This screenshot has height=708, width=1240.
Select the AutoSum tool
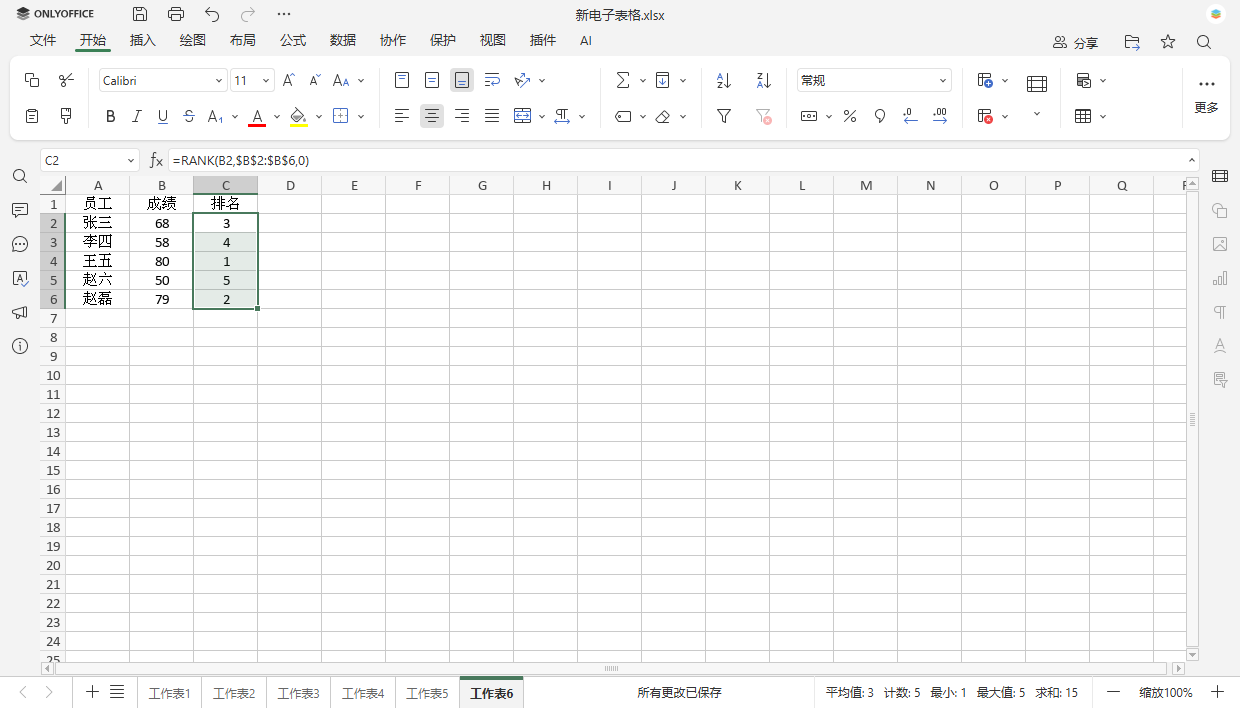(x=623, y=80)
